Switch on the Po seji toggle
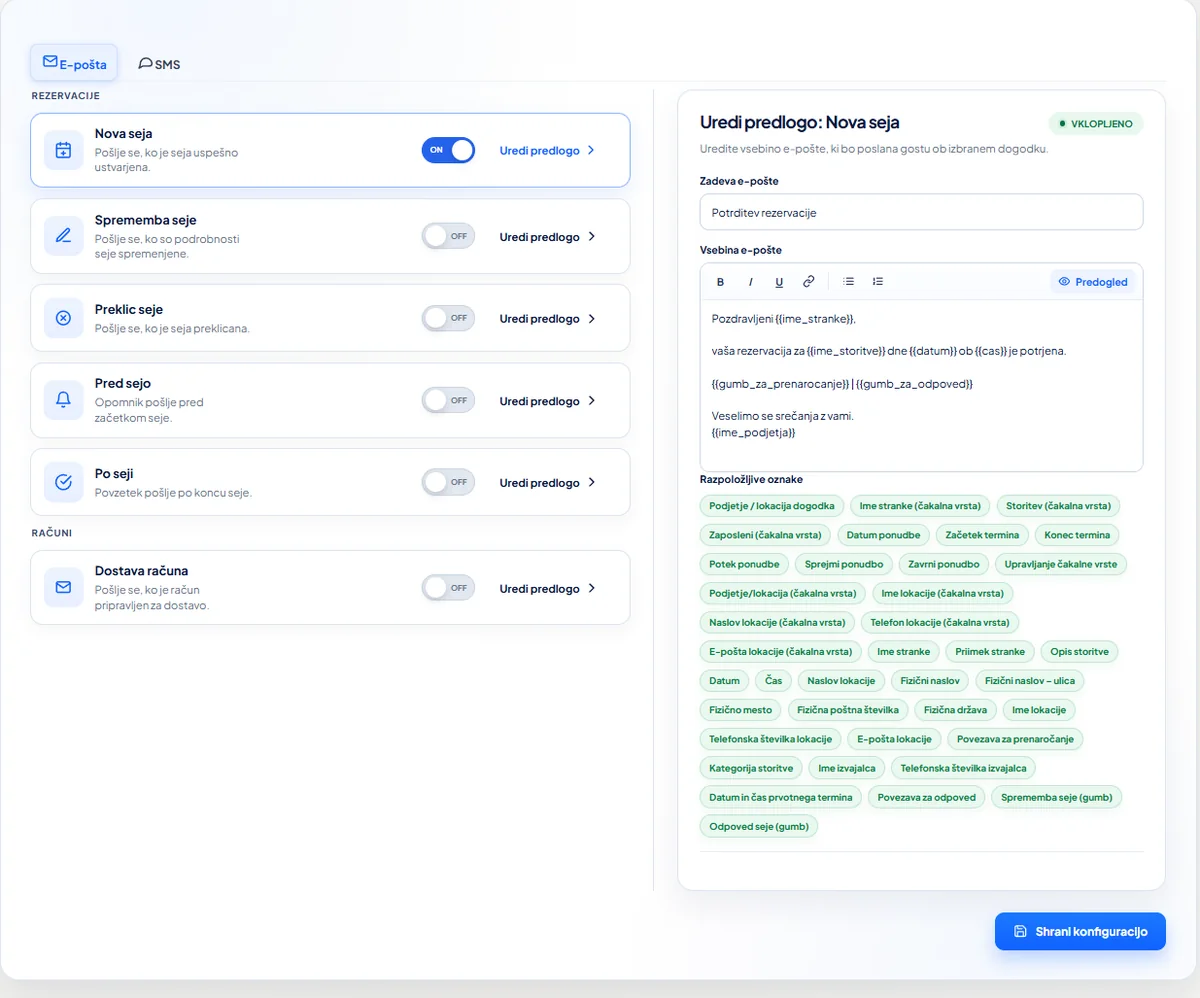Screen dimensions: 1200x998 pos(448,482)
